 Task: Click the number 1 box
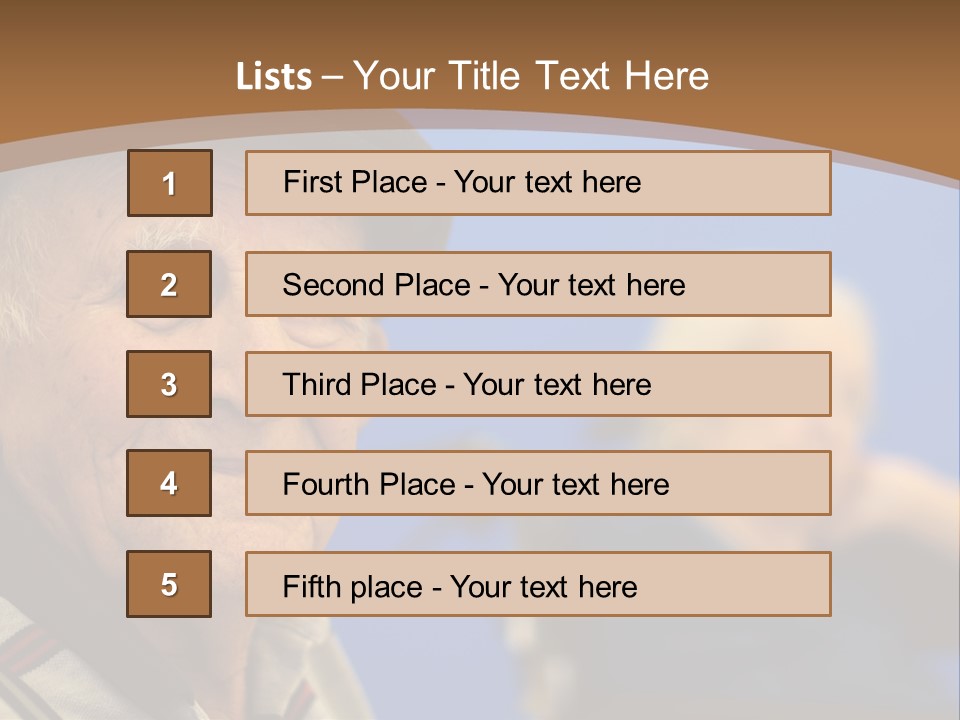click(x=169, y=183)
